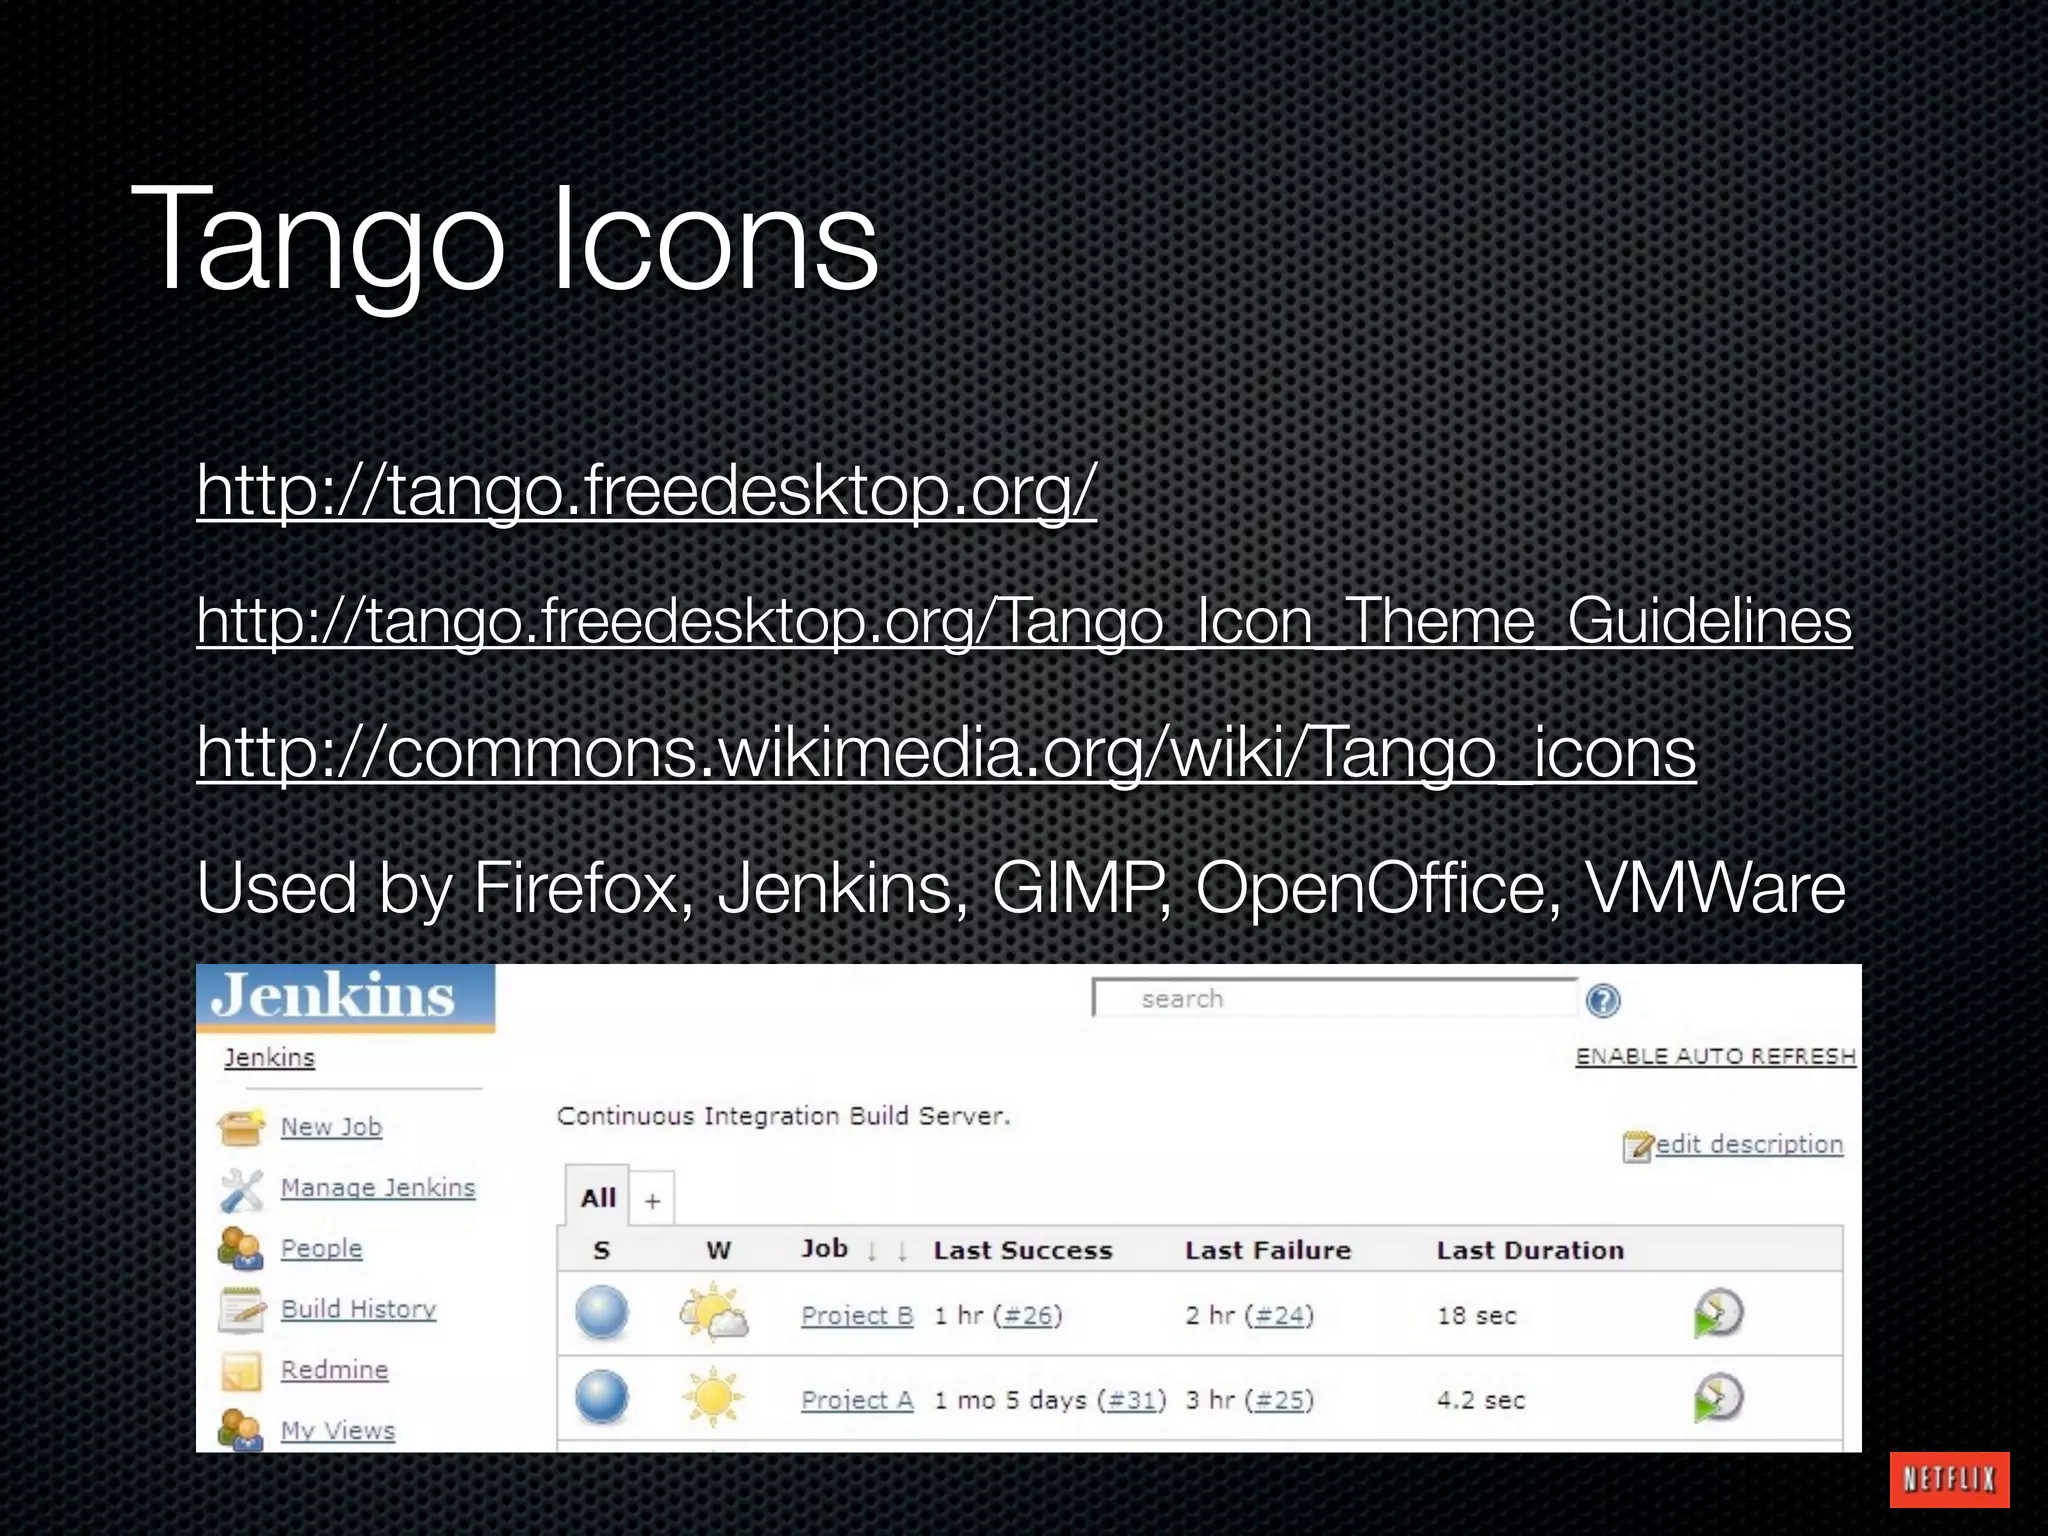2048x1536 pixels.
Task: Open the Manage Jenkins link
Action: click(378, 1188)
